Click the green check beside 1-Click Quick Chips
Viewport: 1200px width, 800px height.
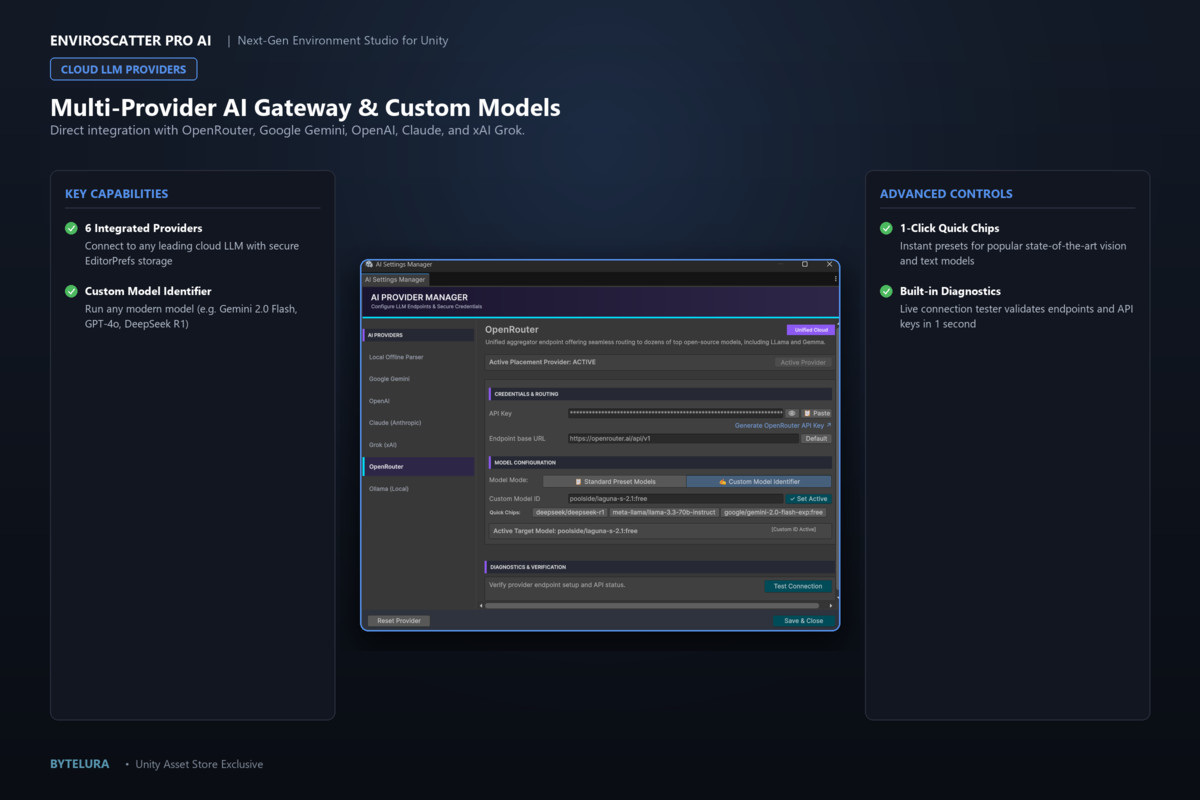pos(886,228)
